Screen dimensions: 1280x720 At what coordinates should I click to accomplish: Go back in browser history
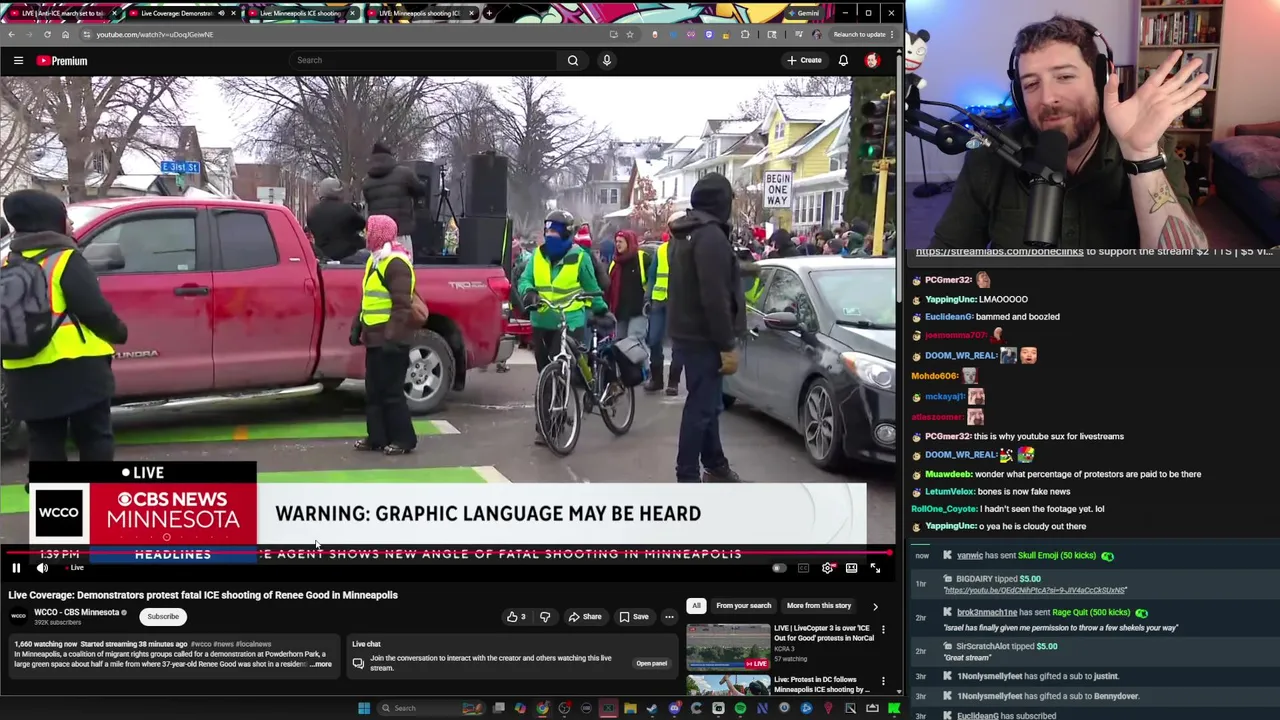click(11, 34)
